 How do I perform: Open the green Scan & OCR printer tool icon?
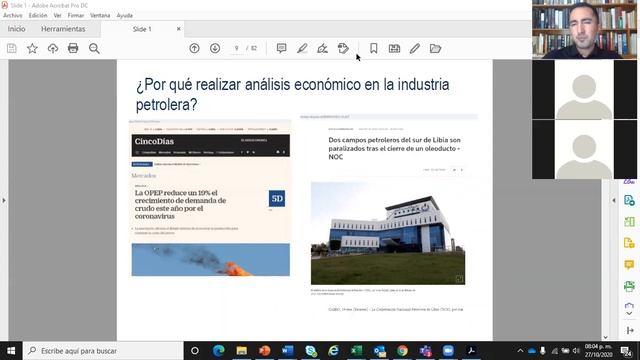[x=629, y=286]
